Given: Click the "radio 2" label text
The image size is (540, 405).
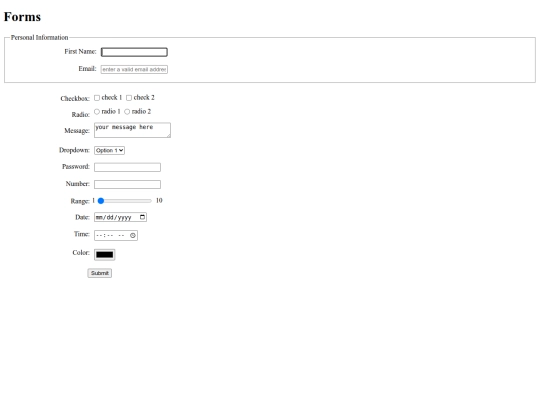Looking at the screenshot, I should (141, 111).
